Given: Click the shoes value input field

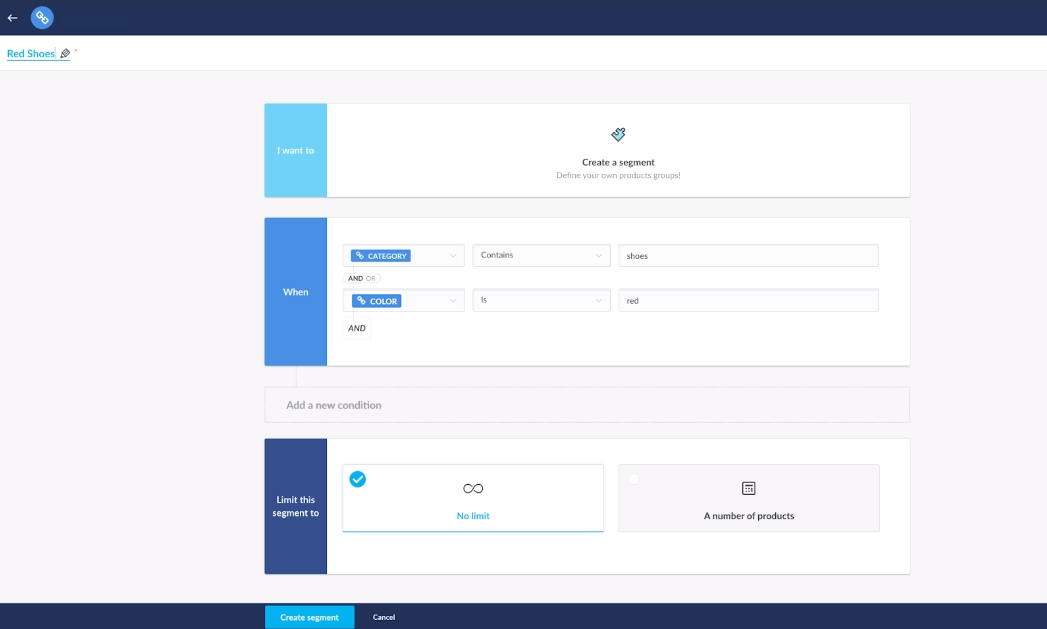Looking at the screenshot, I should [x=748, y=256].
